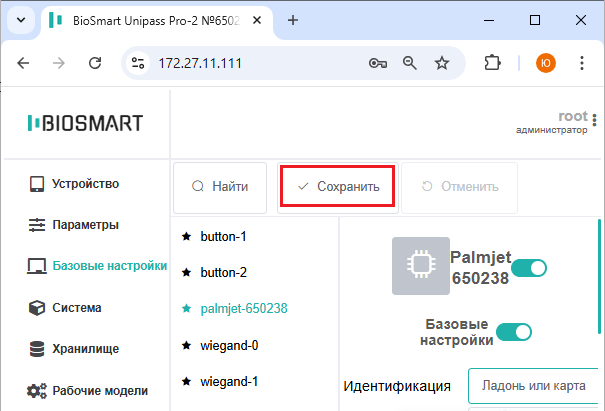Select the BioSmart Unipass Pro-2 tab
The image size is (605, 411).
pos(156,21)
